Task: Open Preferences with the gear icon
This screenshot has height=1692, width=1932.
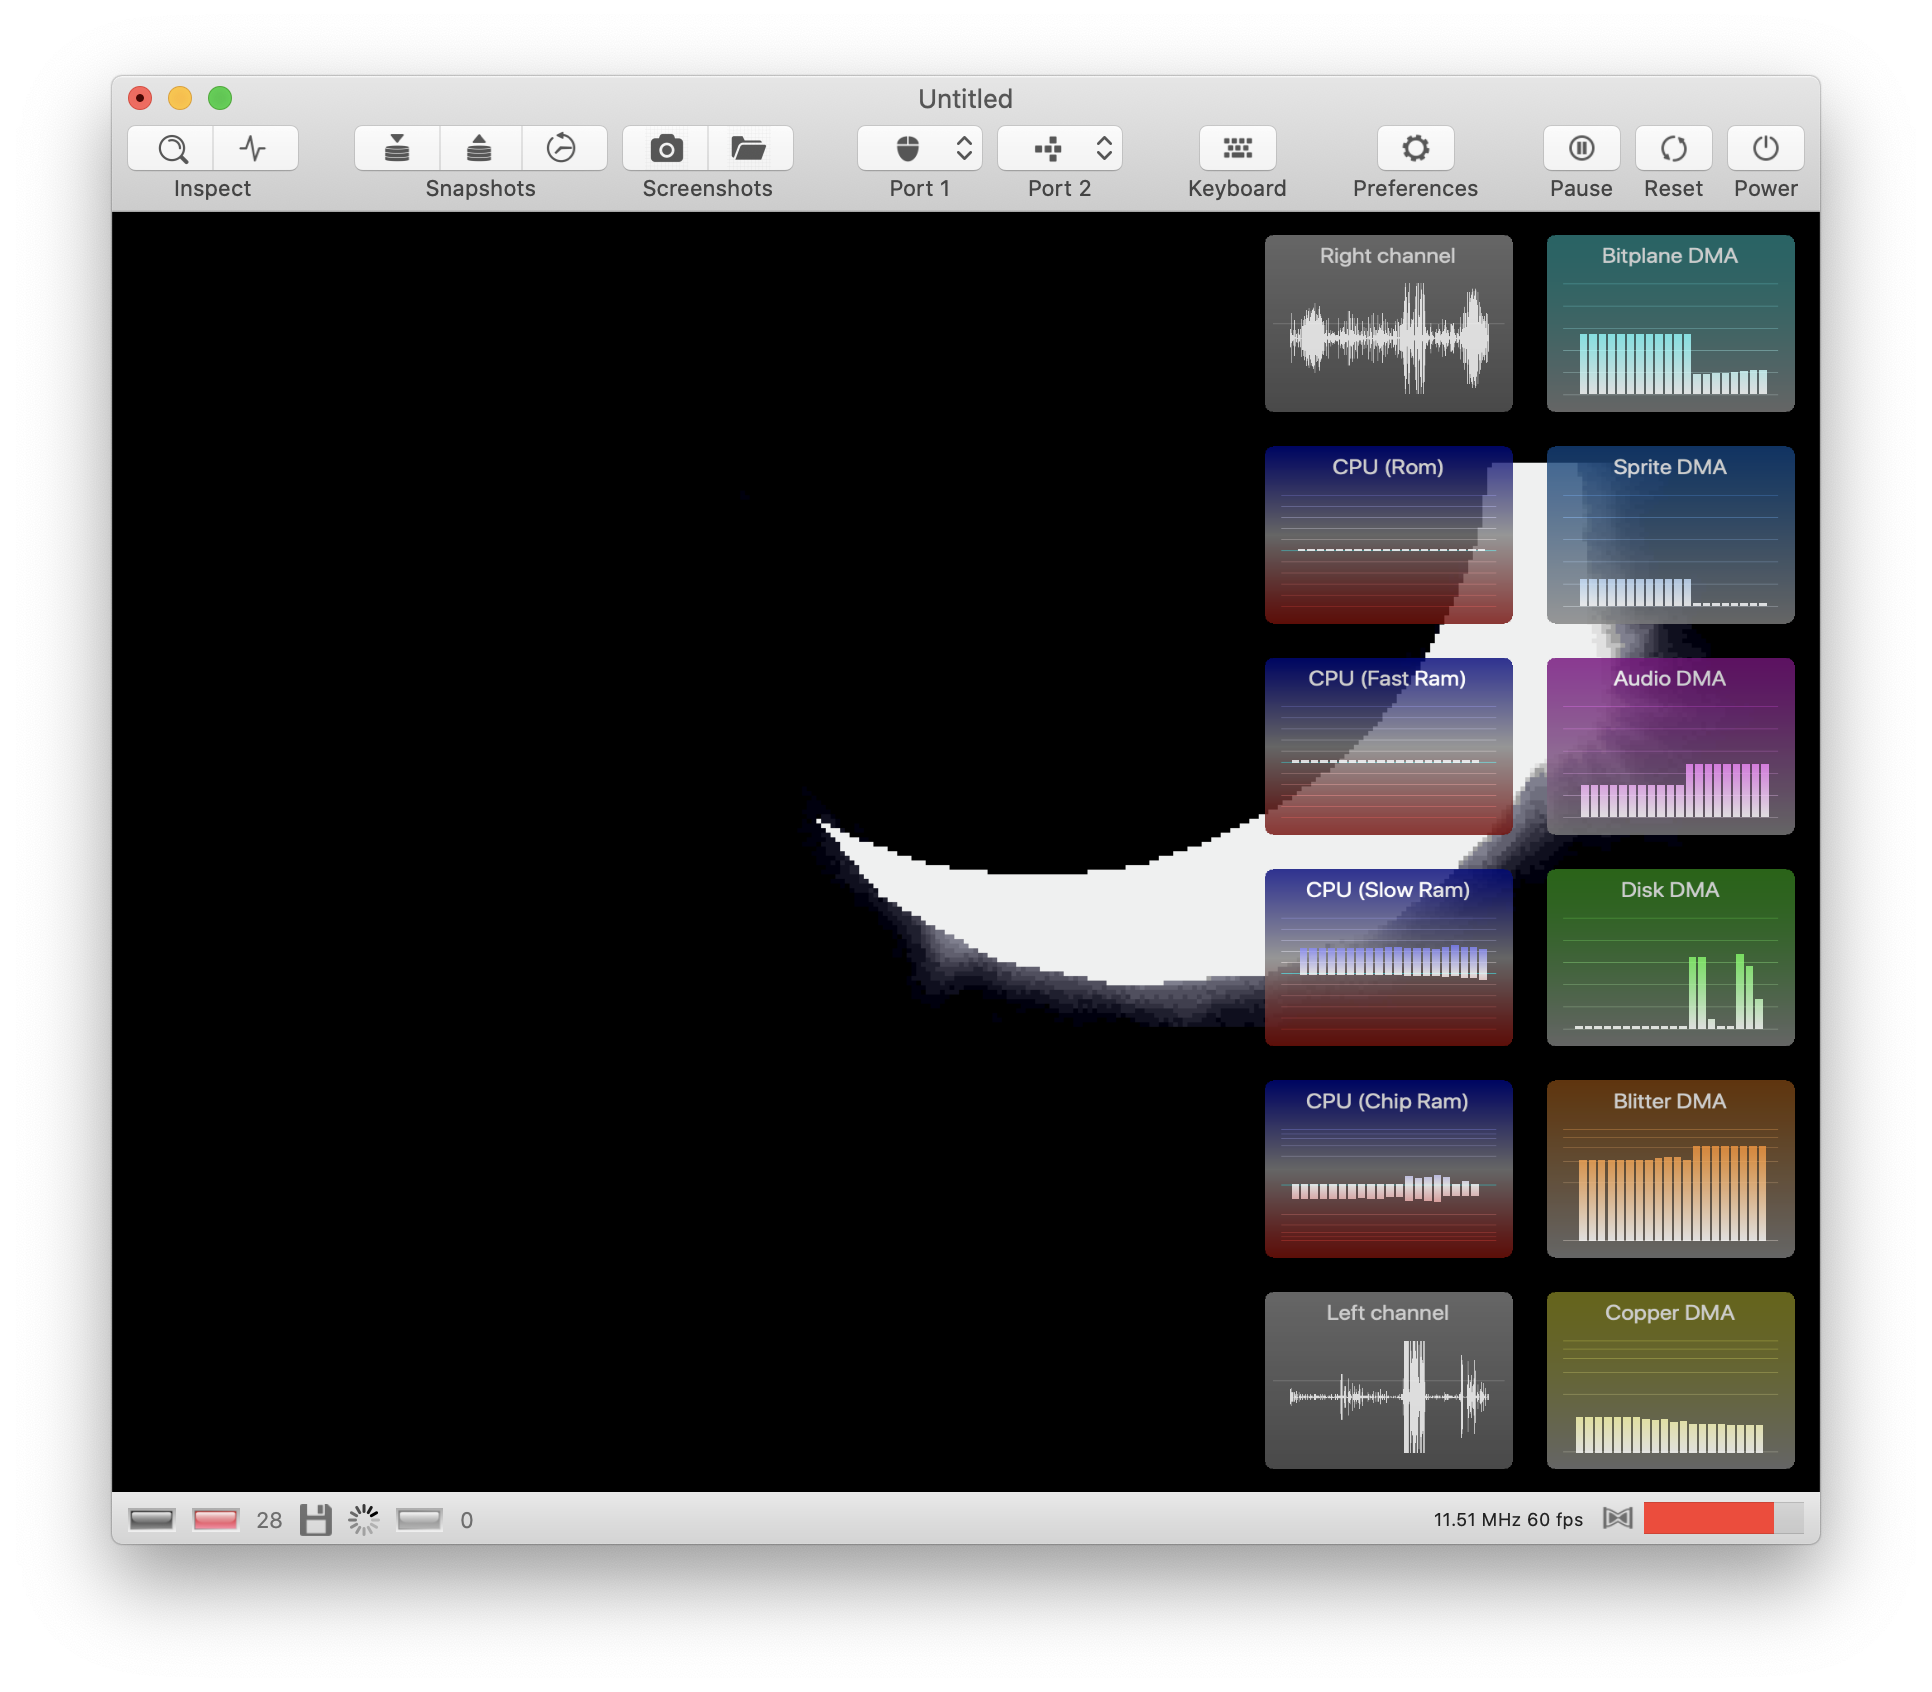Action: coord(1415,149)
